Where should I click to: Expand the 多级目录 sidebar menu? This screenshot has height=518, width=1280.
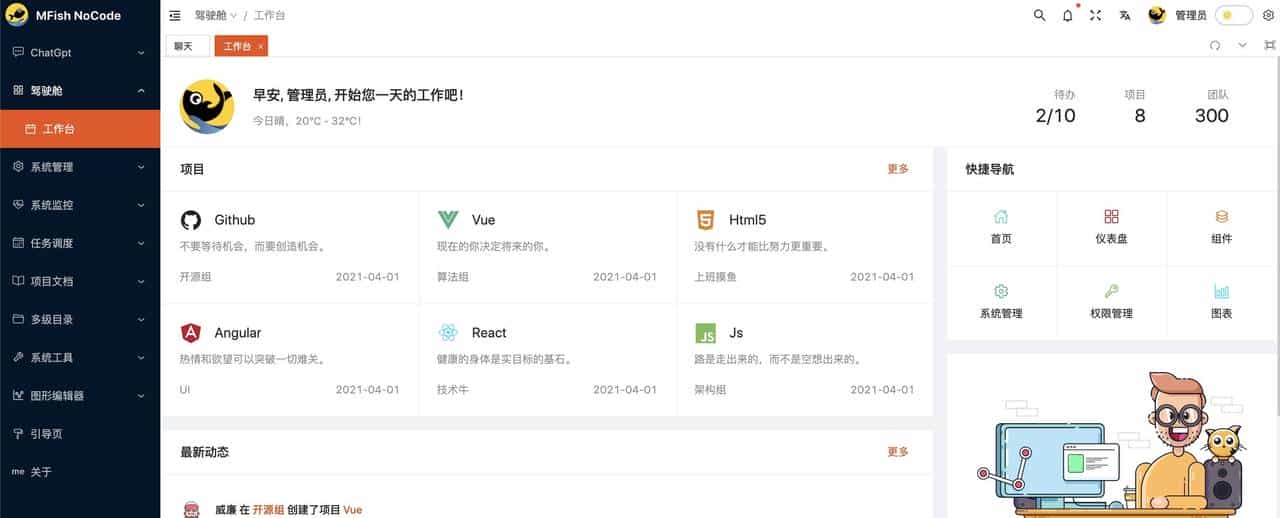pyautogui.click(x=80, y=319)
